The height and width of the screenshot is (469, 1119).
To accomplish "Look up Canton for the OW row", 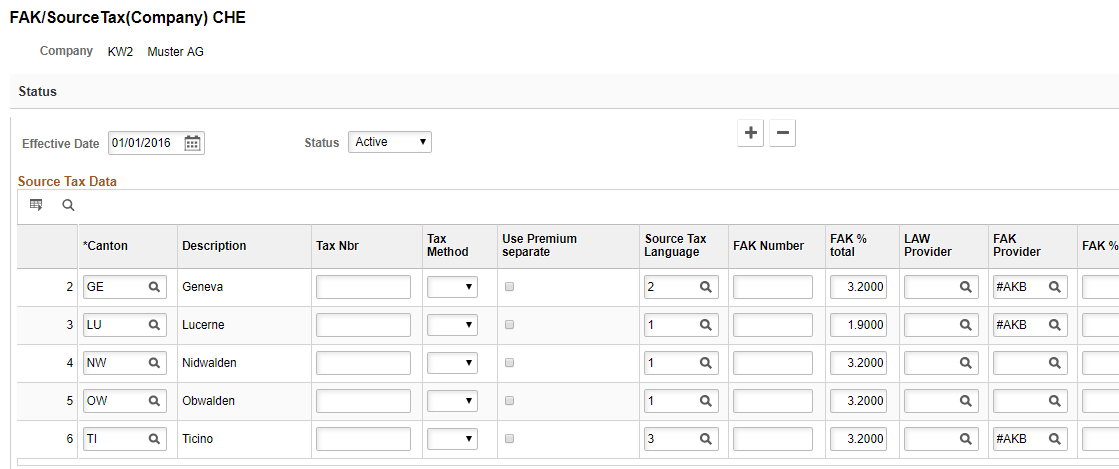I will click(x=154, y=400).
